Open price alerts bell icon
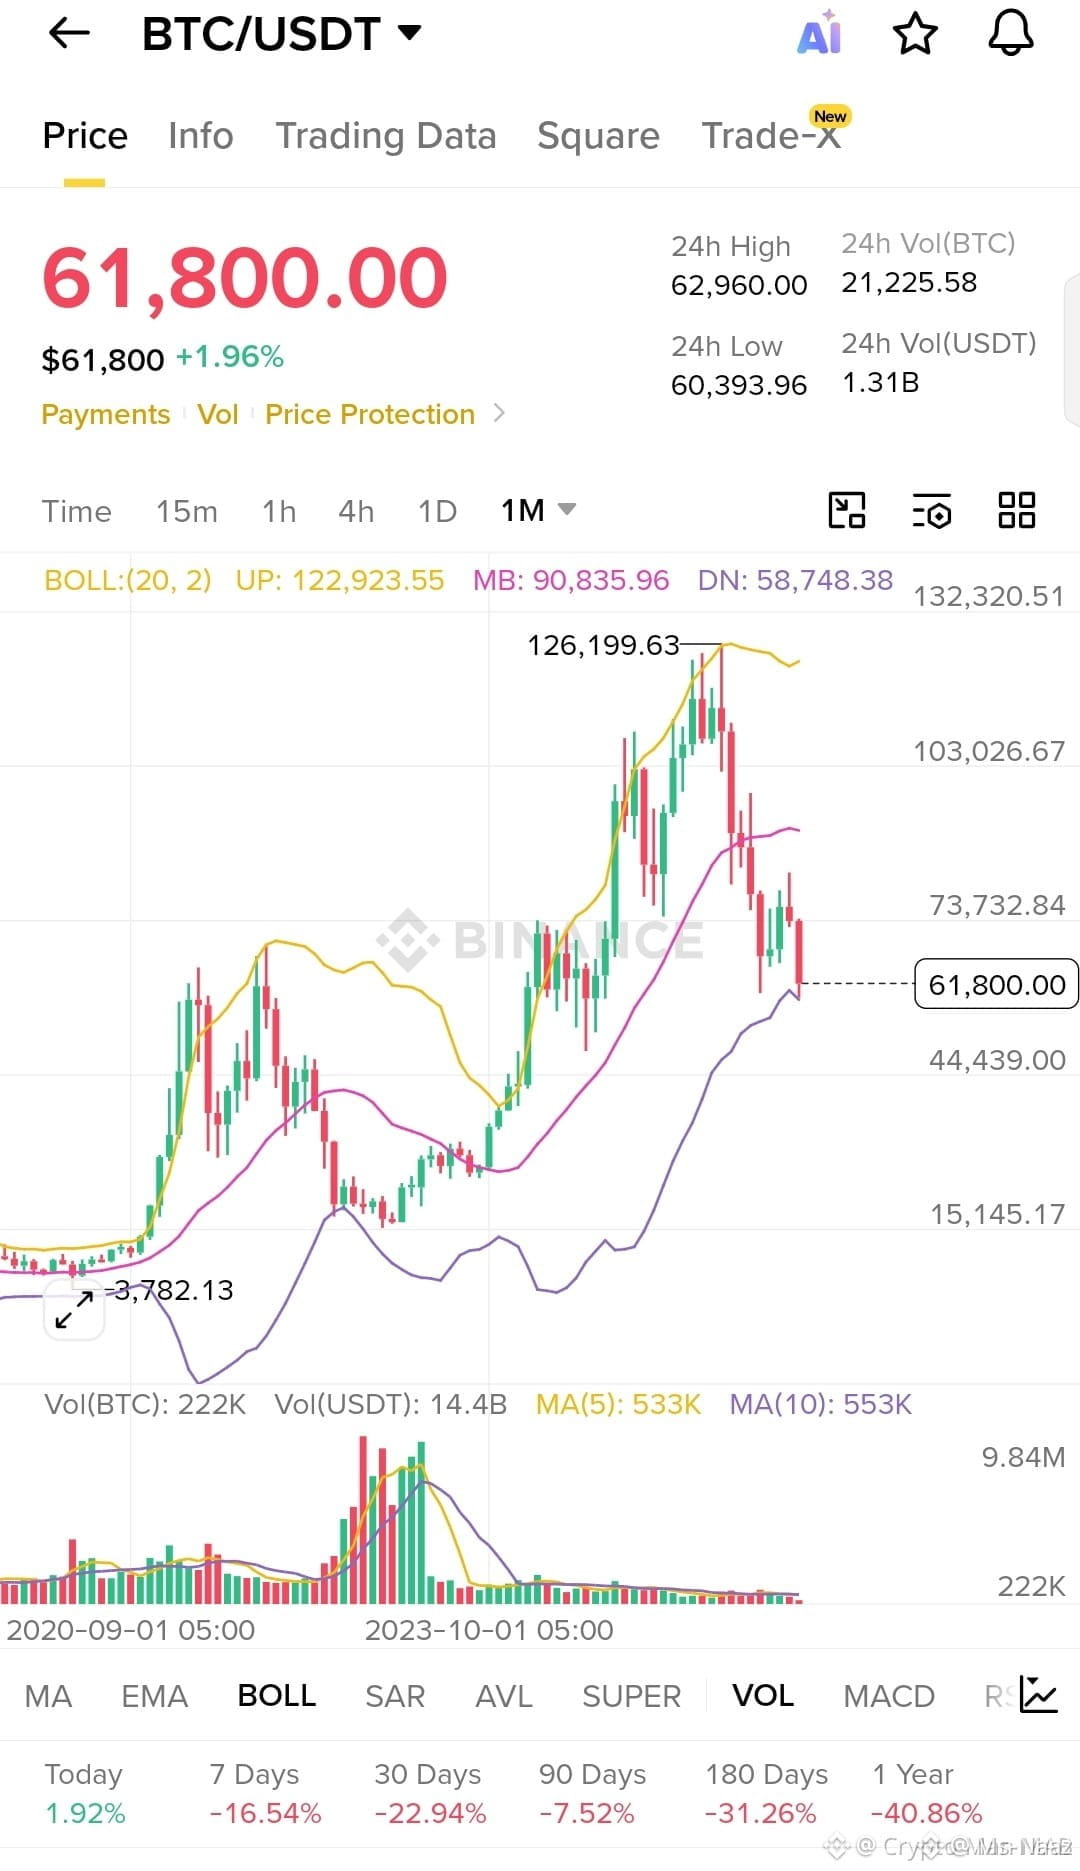The width and height of the screenshot is (1080, 1871). (x=1010, y=33)
